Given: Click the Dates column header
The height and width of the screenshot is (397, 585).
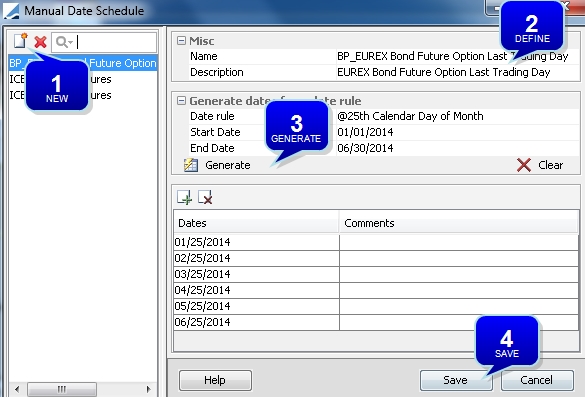Looking at the screenshot, I should 256,223.
